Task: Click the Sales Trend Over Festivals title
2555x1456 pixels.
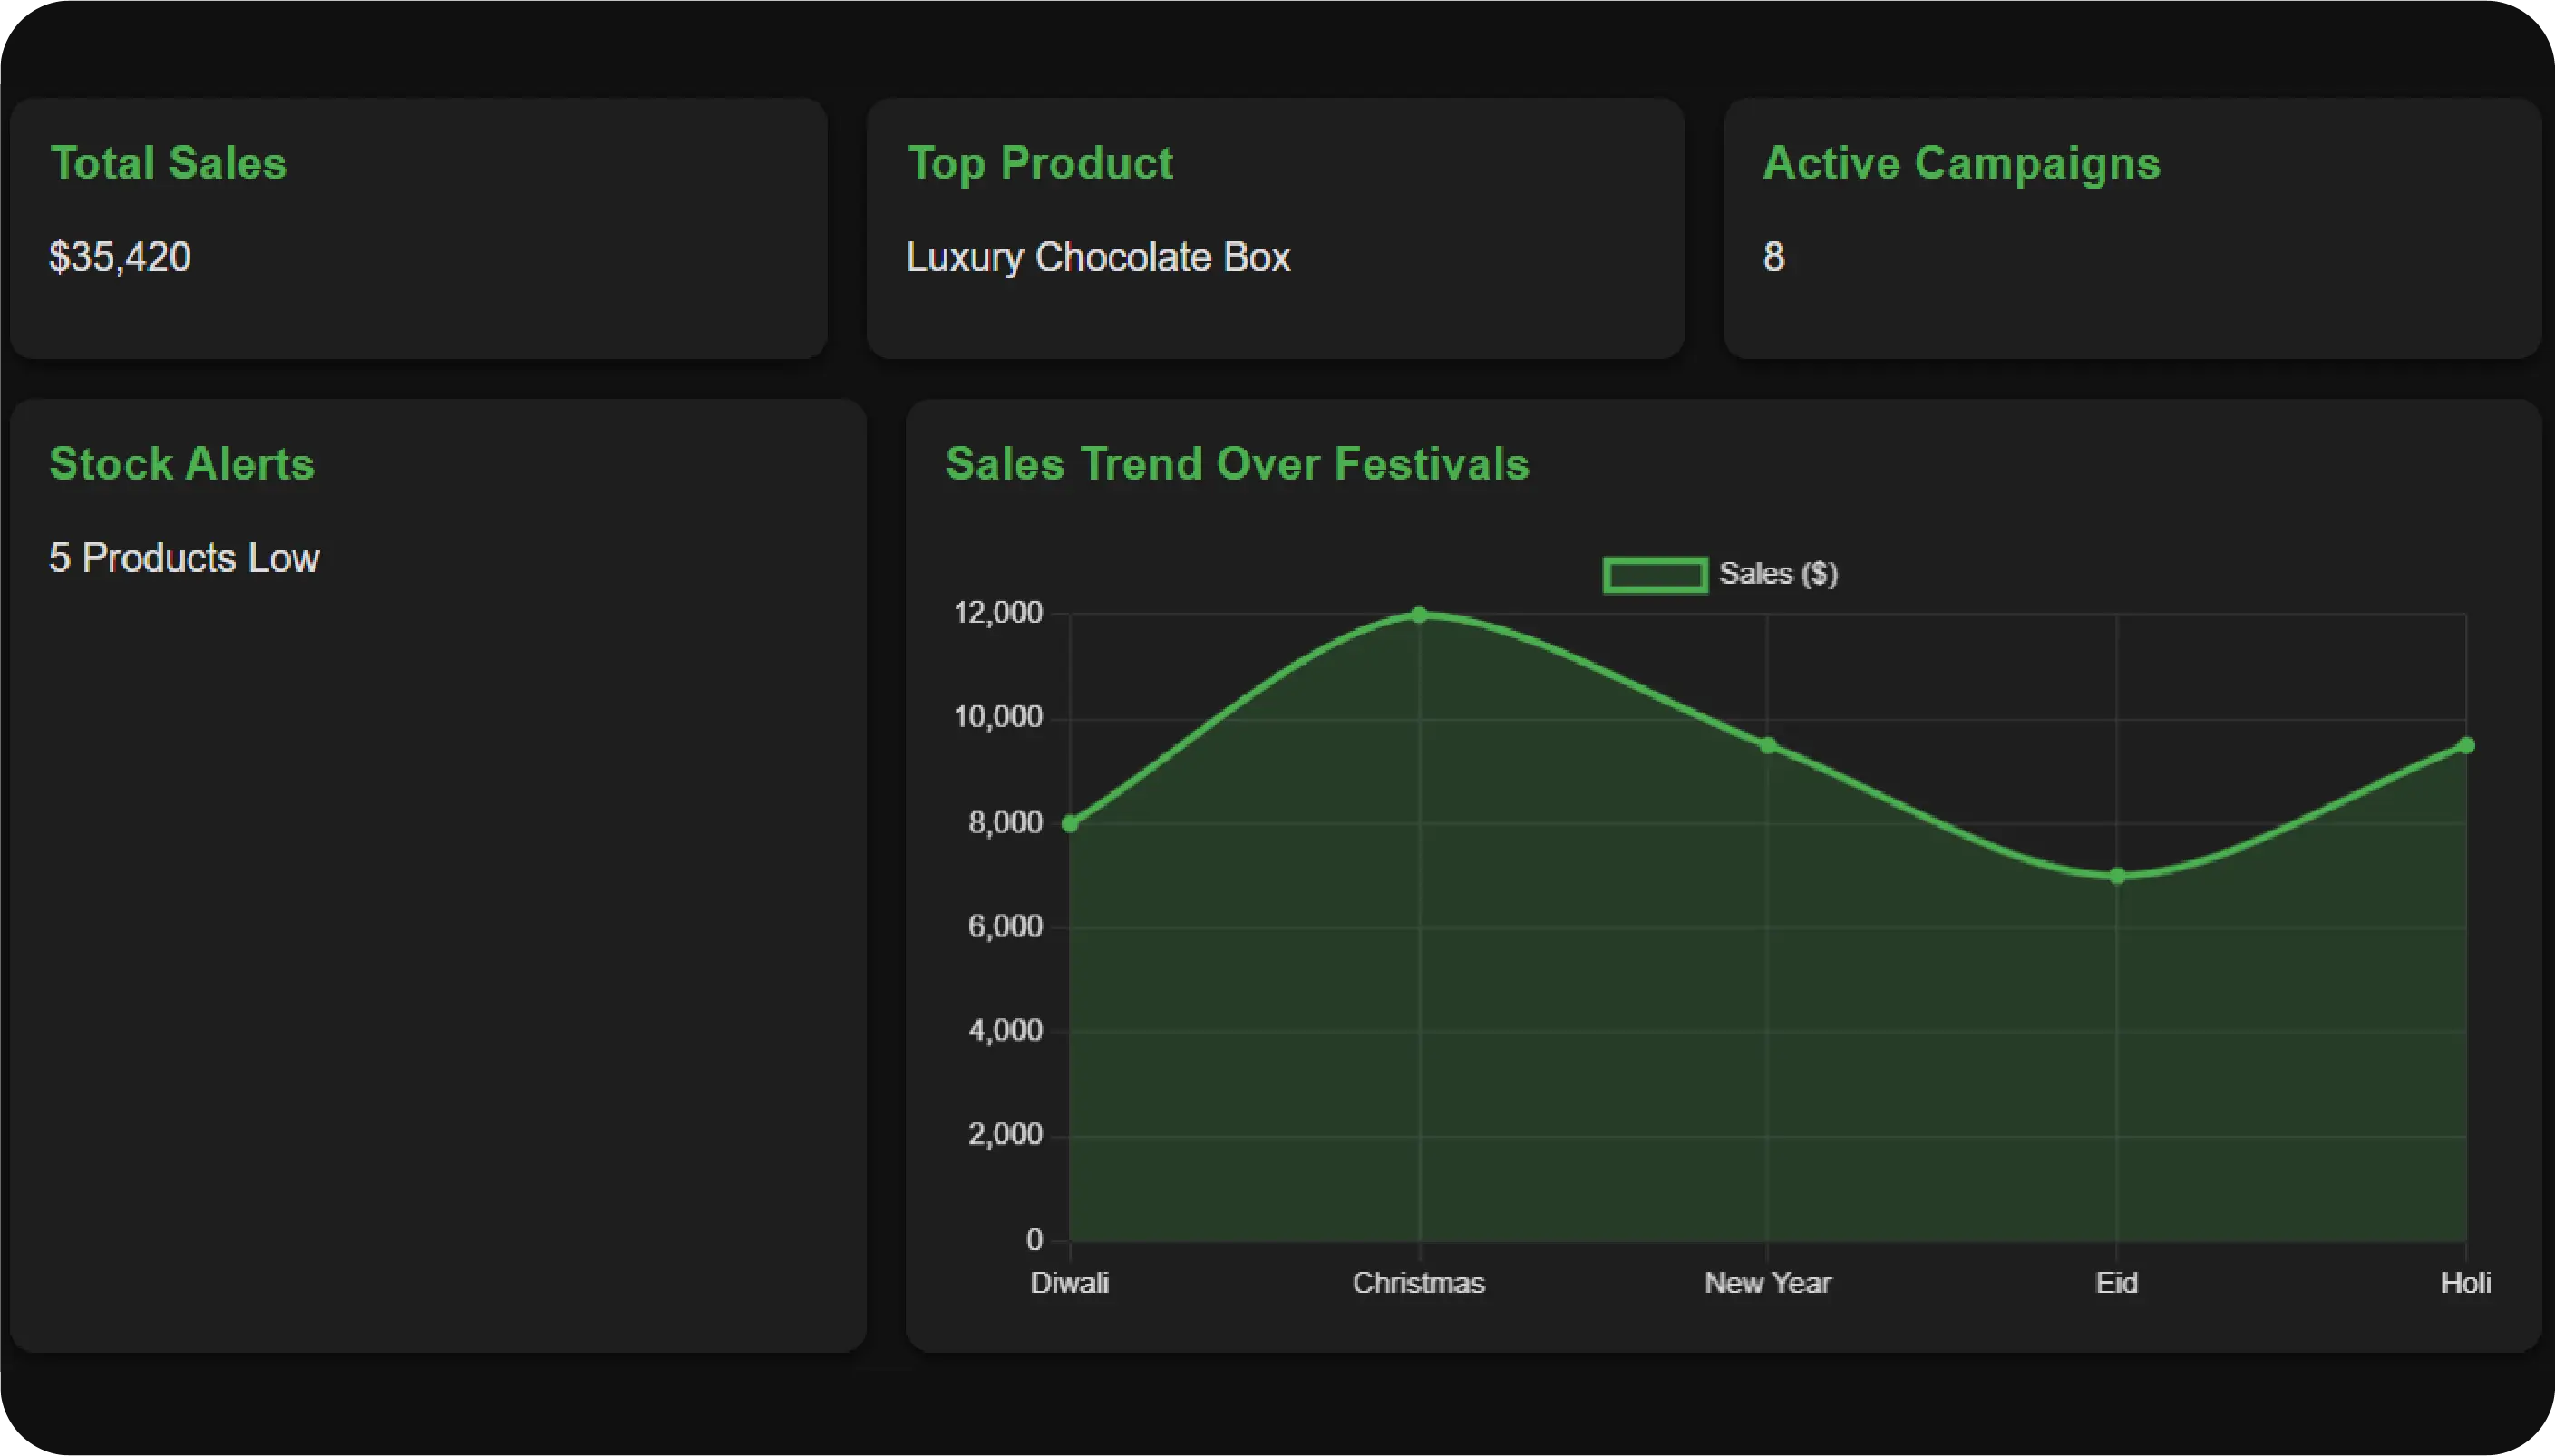Action: [1237, 464]
